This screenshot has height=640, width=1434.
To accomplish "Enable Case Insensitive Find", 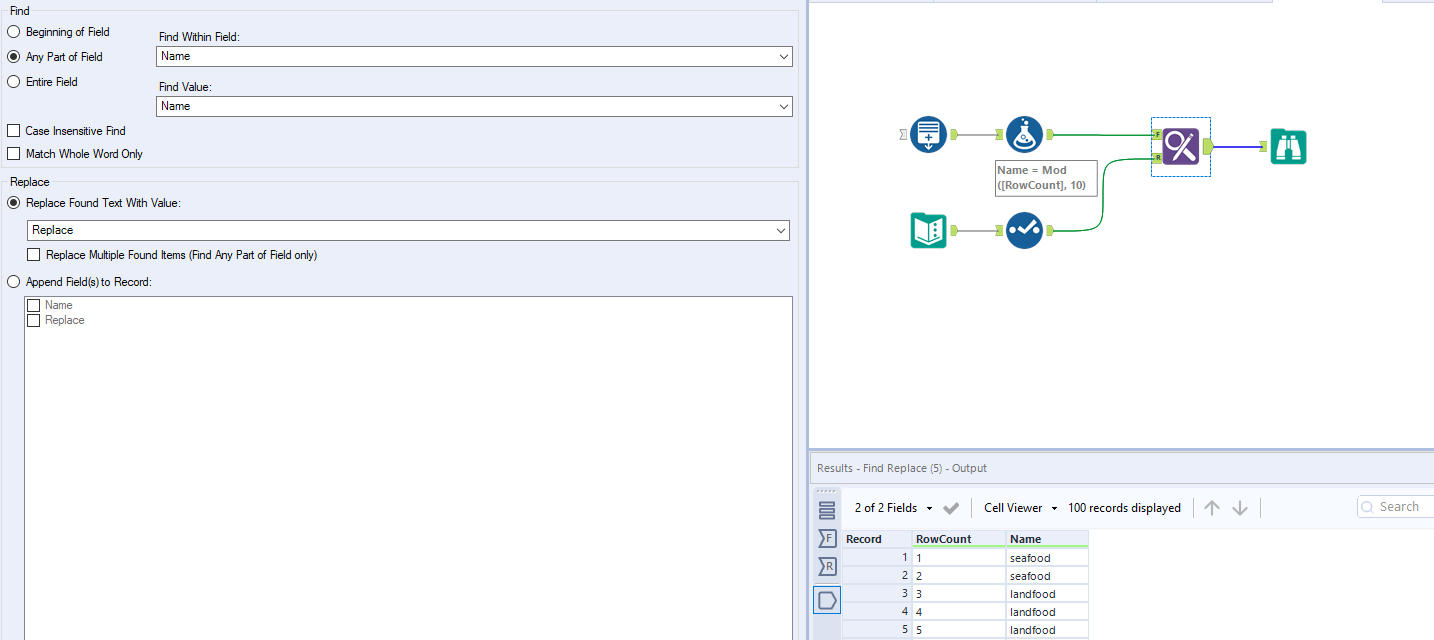I will pyautogui.click(x=14, y=130).
